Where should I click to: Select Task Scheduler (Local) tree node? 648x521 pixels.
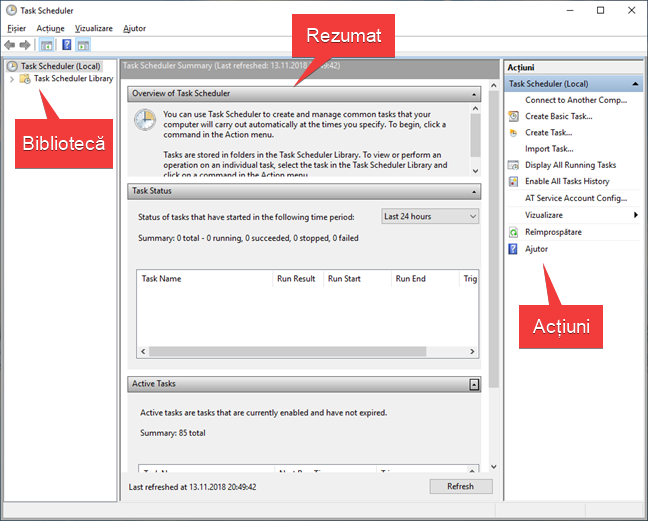(x=61, y=66)
